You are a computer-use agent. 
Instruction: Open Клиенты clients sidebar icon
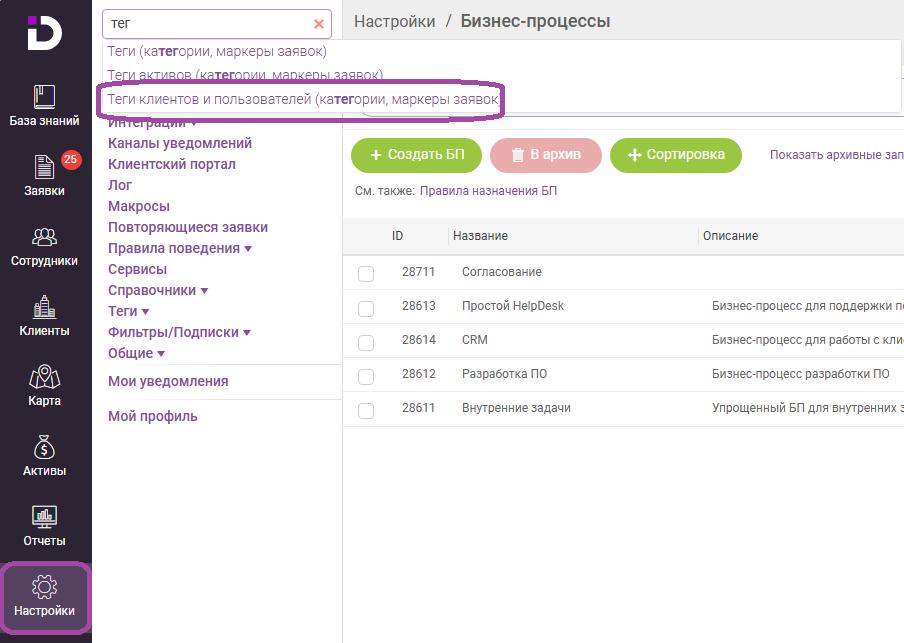pos(45,315)
